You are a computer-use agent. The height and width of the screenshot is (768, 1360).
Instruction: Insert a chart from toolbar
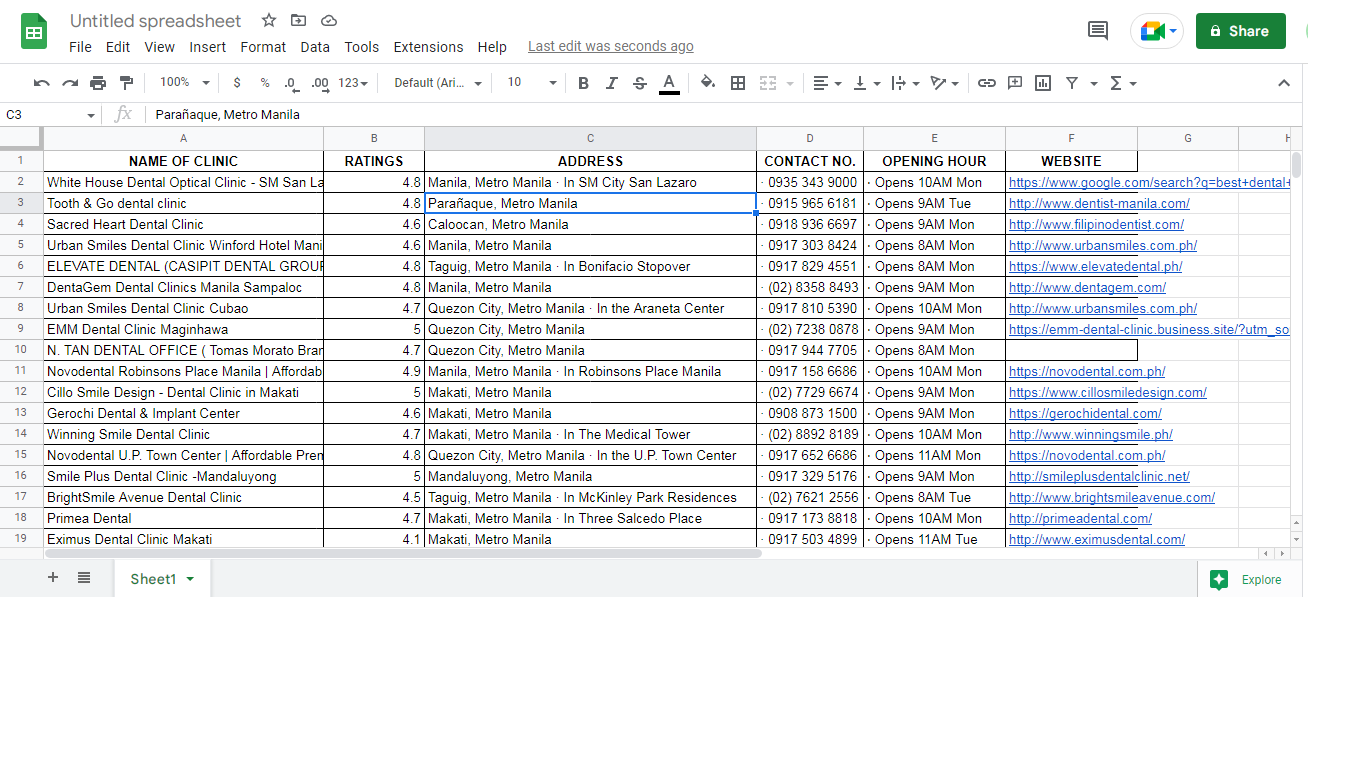point(1043,83)
